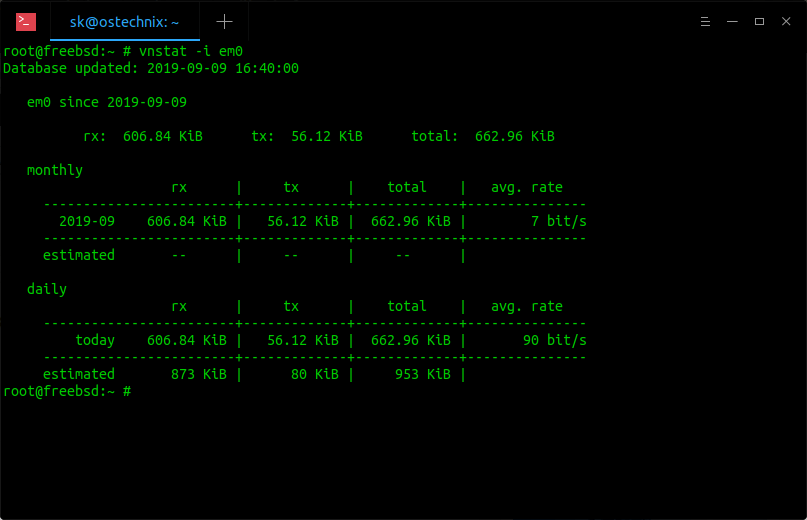Click the 'monthly' section heading
This screenshot has width=807, height=520.
(x=55, y=170)
